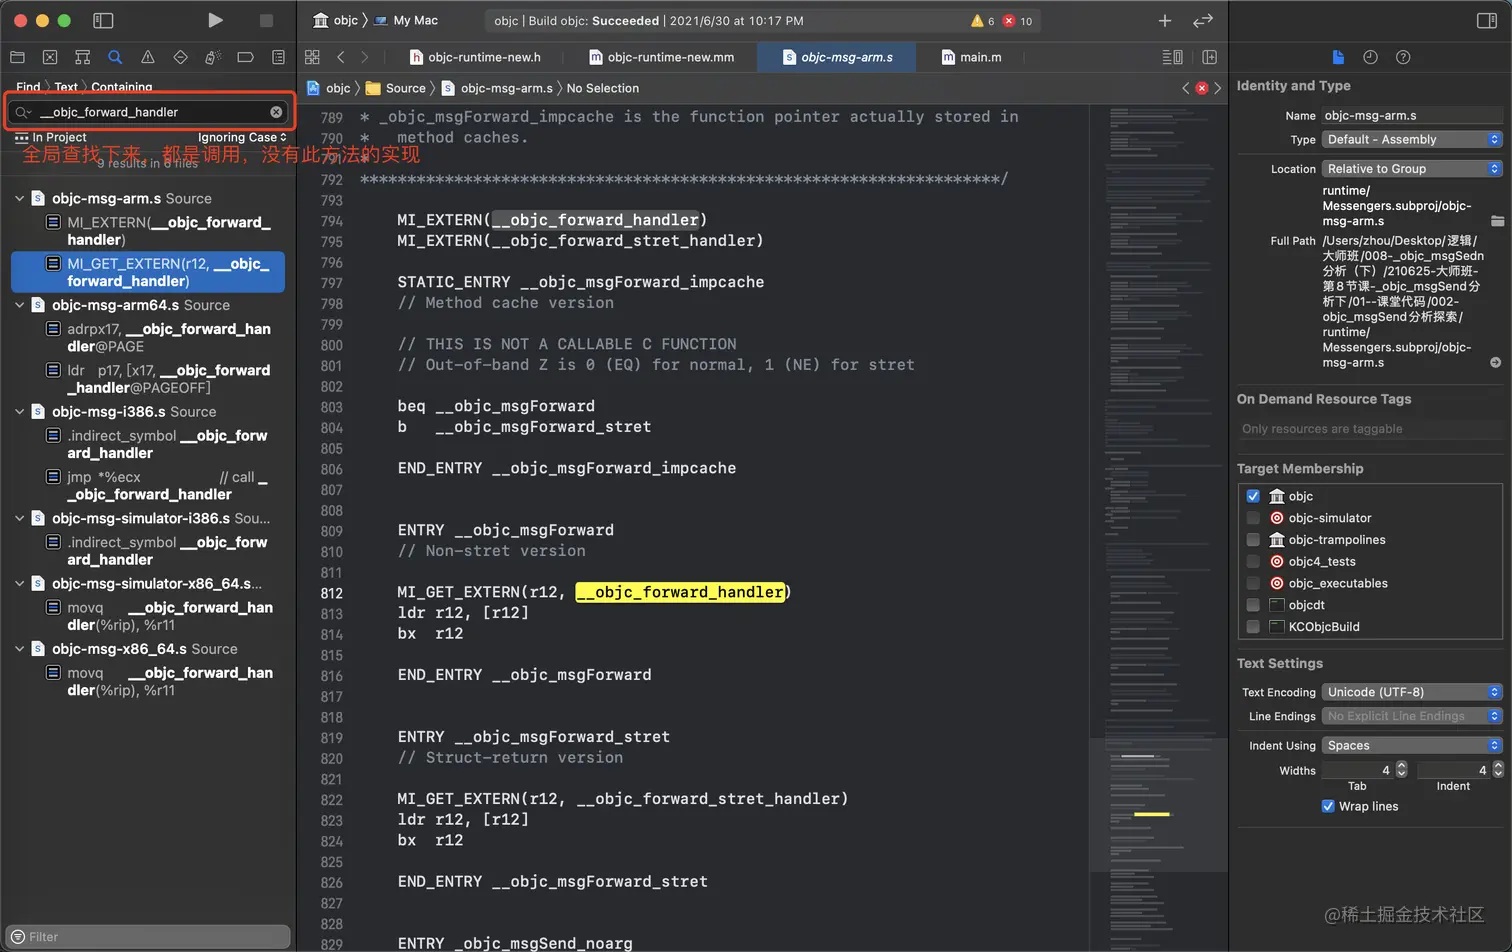The height and width of the screenshot is (952, 1512).
Task: Go back in editor history
Action: point(341,57)
